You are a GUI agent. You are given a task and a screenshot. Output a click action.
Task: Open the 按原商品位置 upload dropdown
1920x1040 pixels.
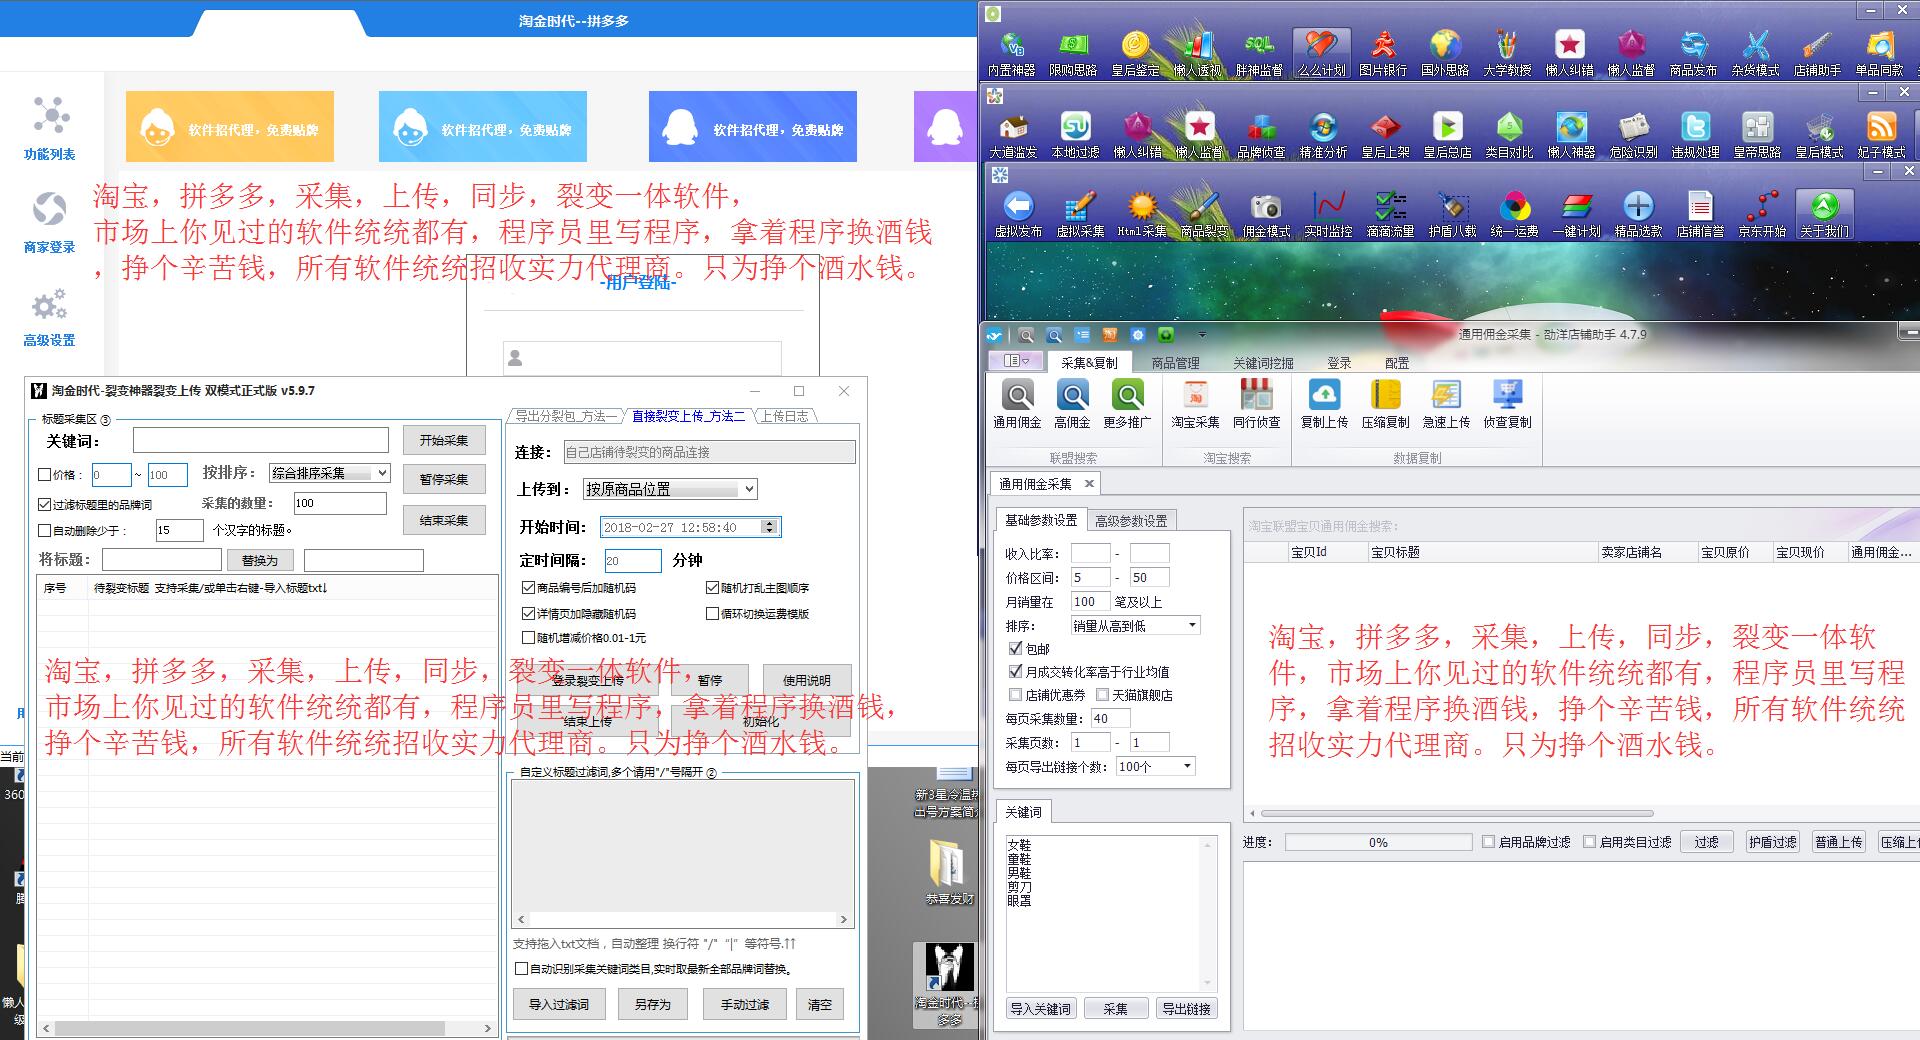pos(748,489)
